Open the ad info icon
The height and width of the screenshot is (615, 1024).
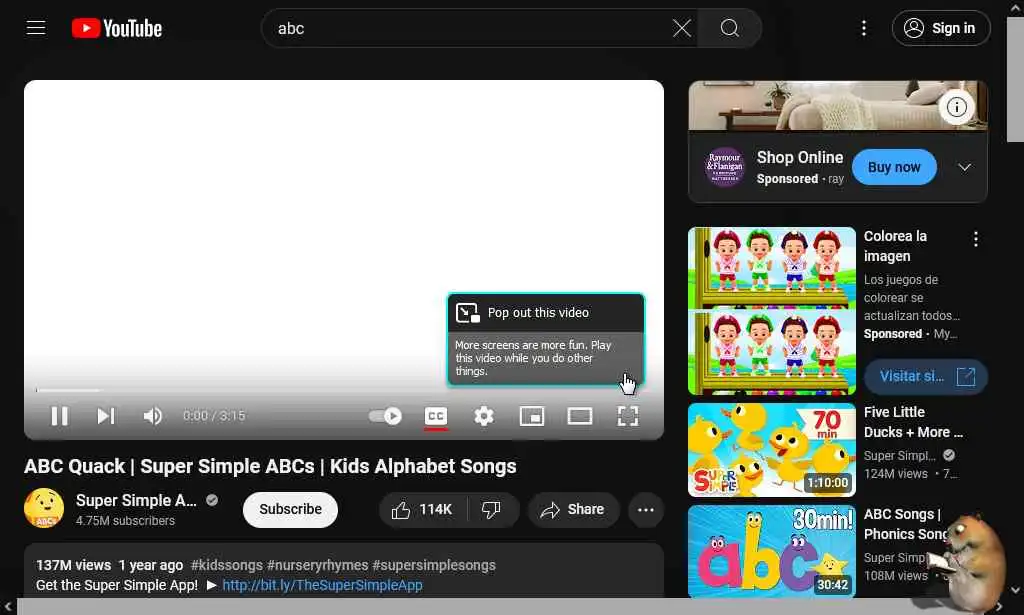click(x=957, y=107)
